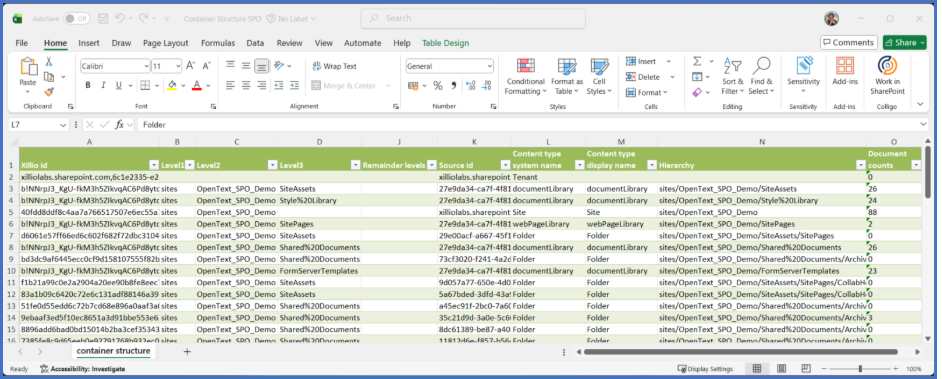Add a new sheet with plus button
This screenshot has height=379, width=942.
187,351
